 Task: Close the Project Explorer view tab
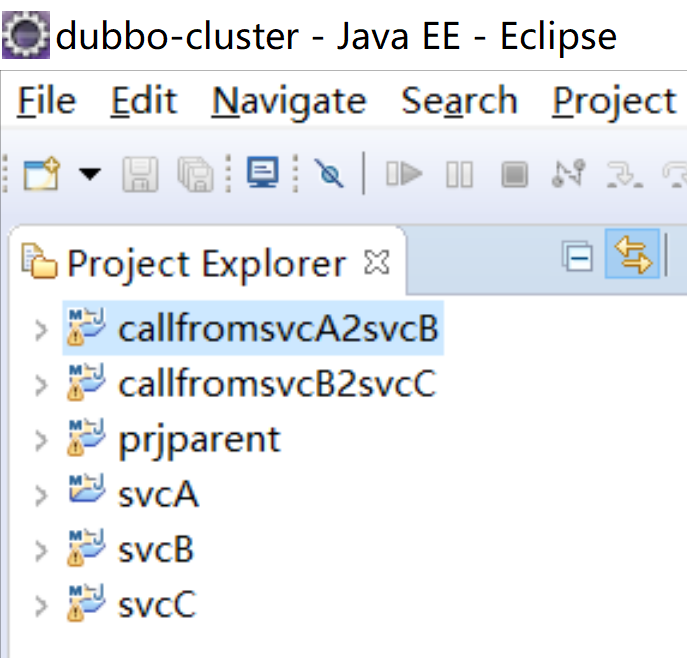(x=376, y=263)
